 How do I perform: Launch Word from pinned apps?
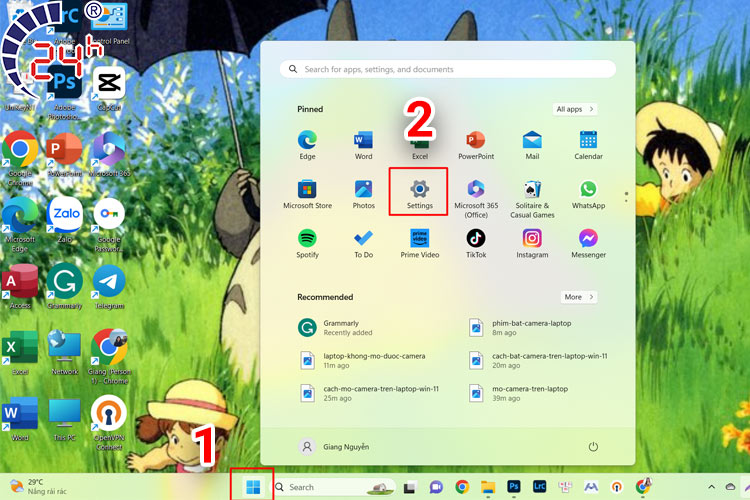coord(364,144)
